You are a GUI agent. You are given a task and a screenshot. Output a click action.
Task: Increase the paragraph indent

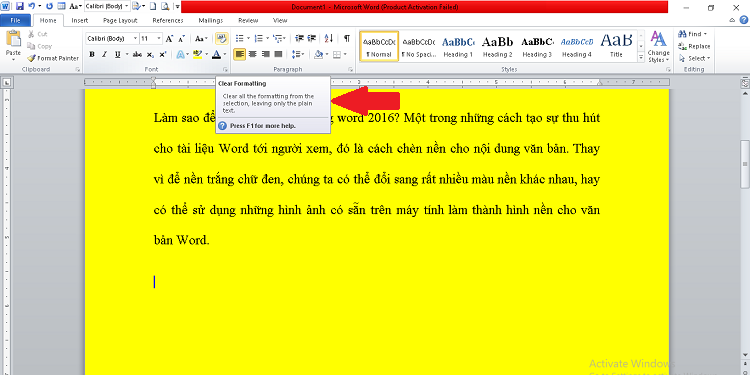click(312, 38)
